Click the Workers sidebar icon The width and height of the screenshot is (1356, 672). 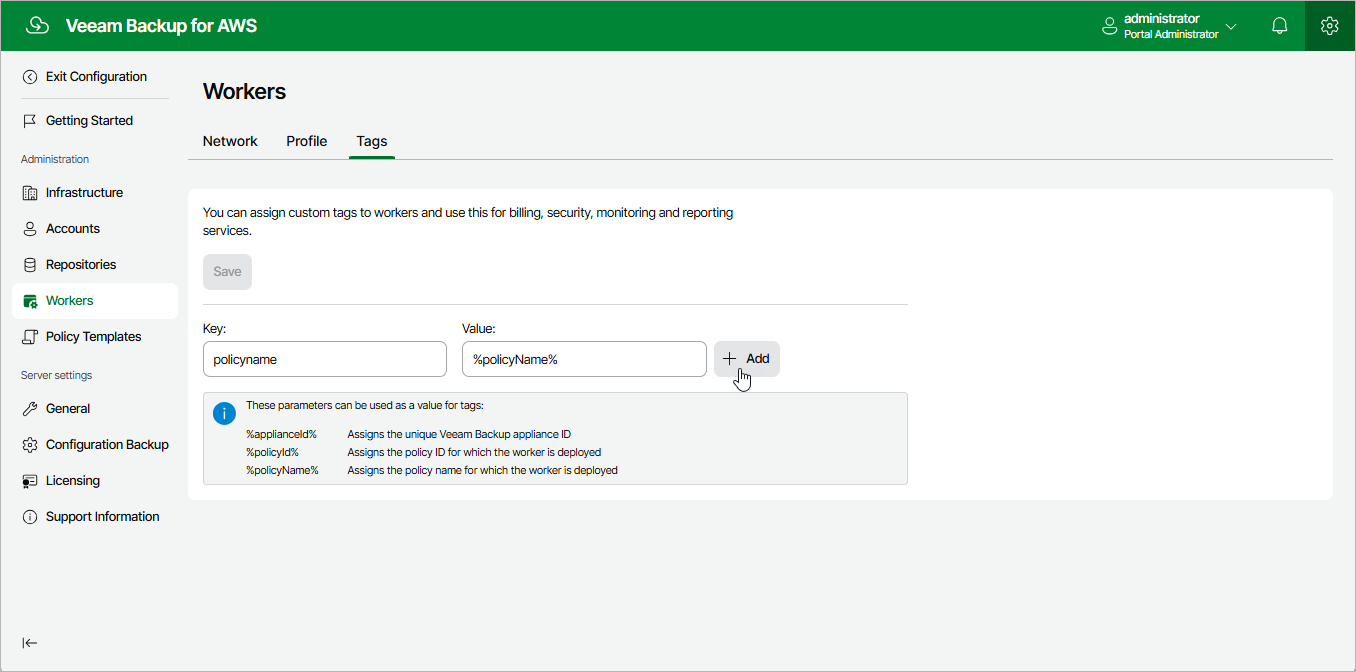30,301
